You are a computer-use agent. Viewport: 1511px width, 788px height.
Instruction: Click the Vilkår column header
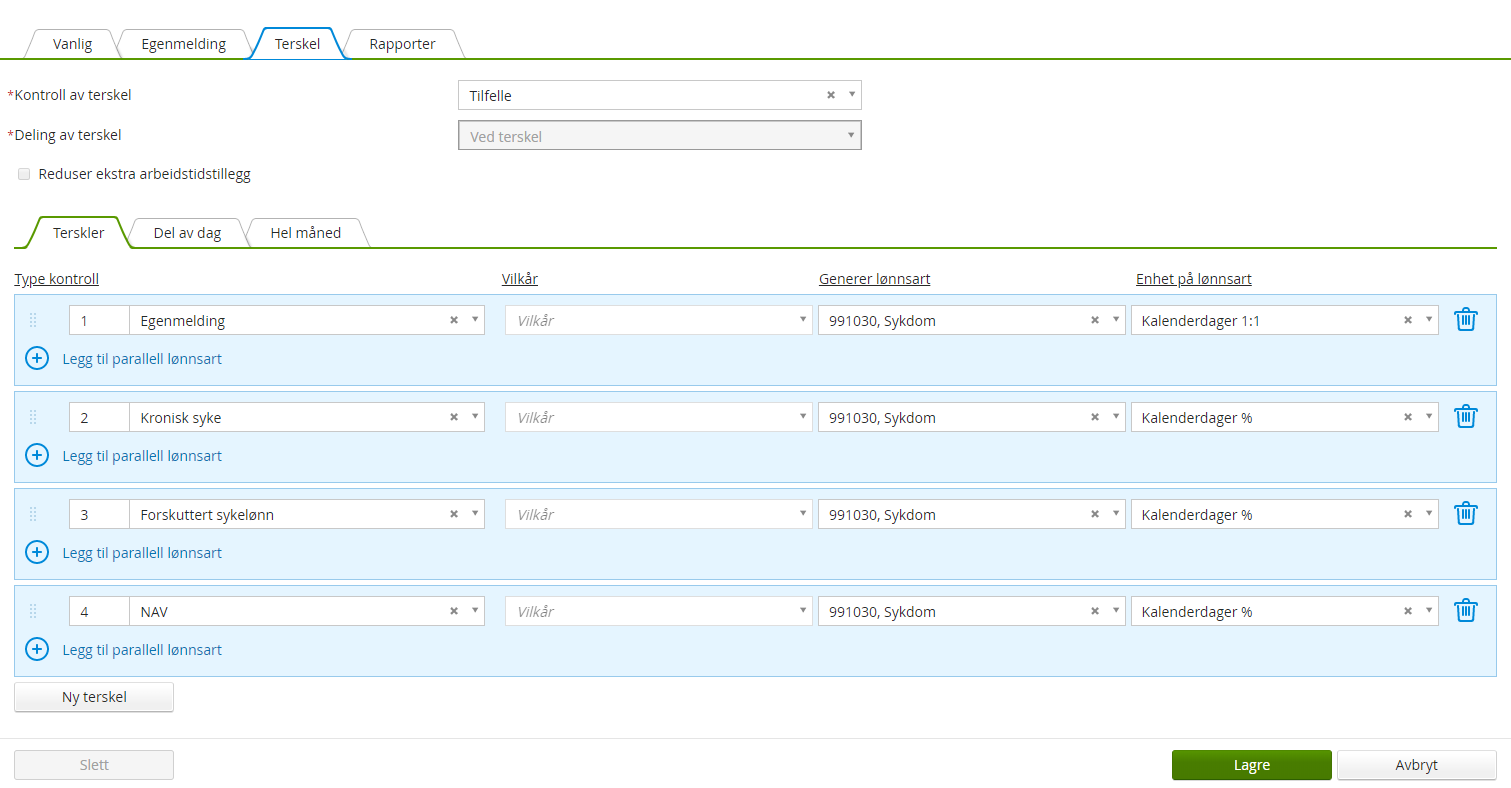coord(520,279)
